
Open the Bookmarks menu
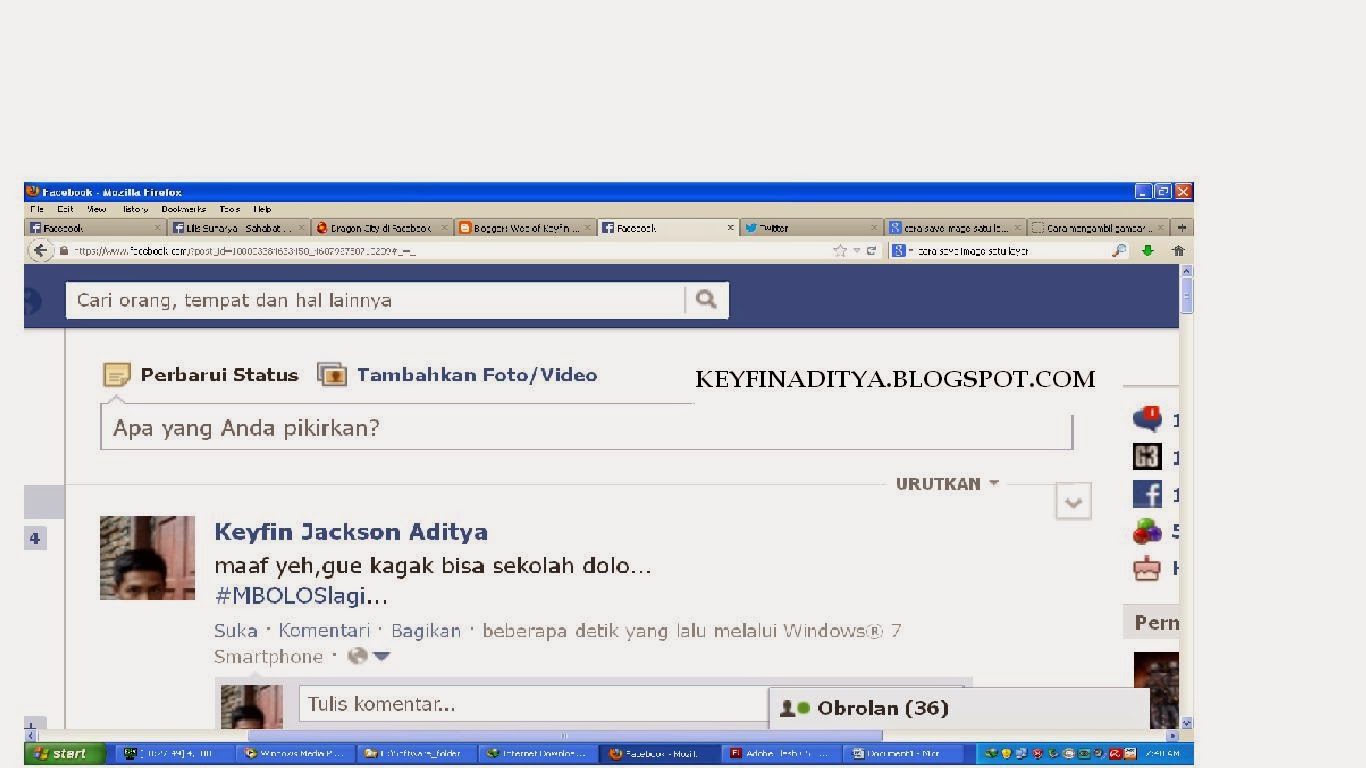pyautogui.click(x=184, y=210)
